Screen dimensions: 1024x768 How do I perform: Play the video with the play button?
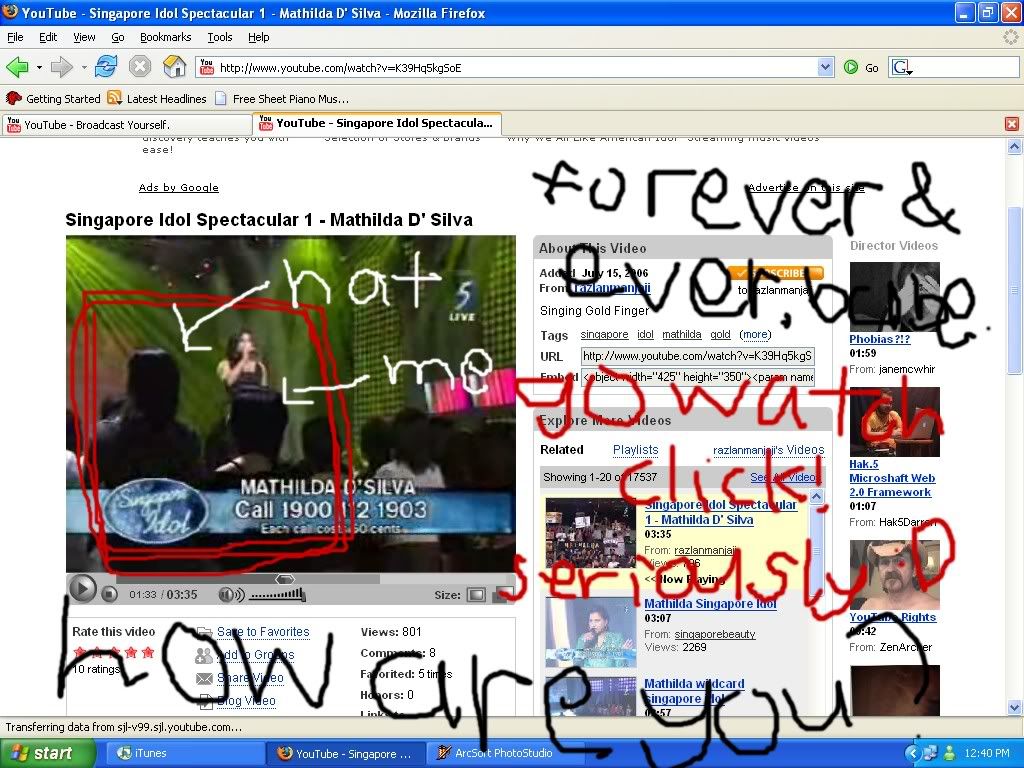(x=83, y=589)
